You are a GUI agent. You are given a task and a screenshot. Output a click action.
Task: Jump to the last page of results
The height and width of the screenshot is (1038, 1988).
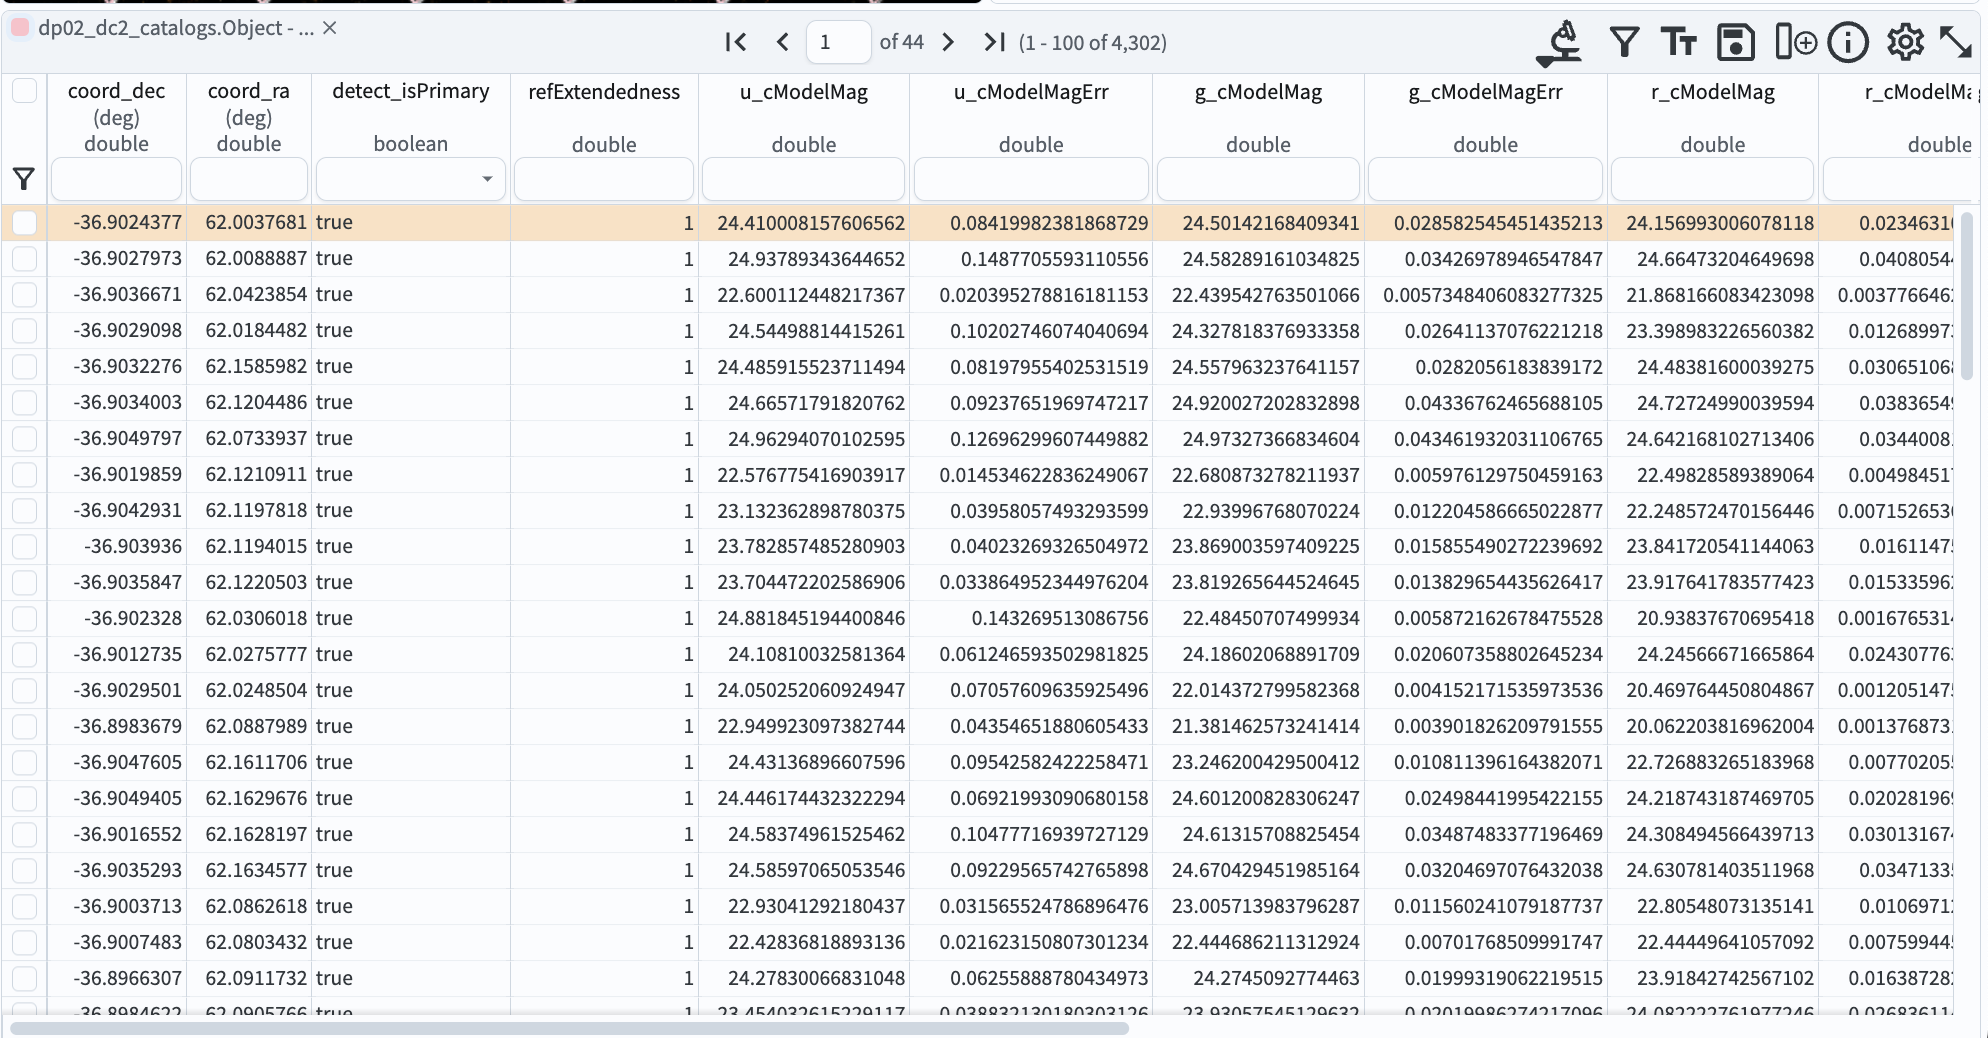click(993, 42)
